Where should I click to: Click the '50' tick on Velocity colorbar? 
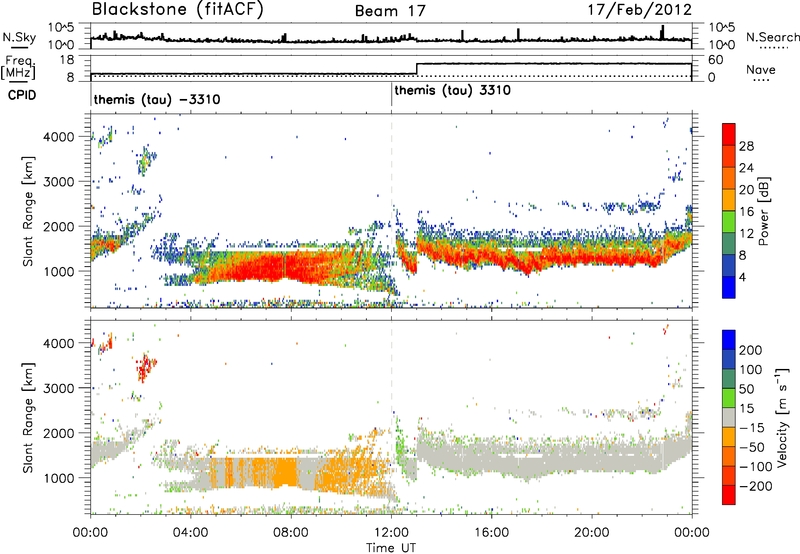[x=747, y=389]
